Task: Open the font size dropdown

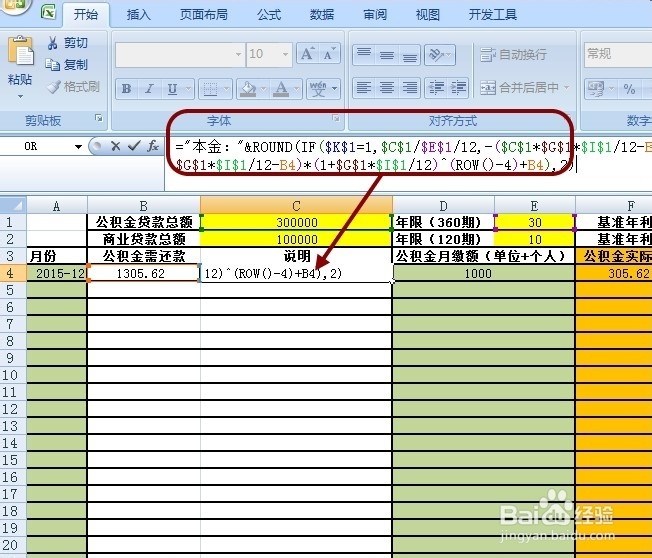Action: [x=285, y=54]
